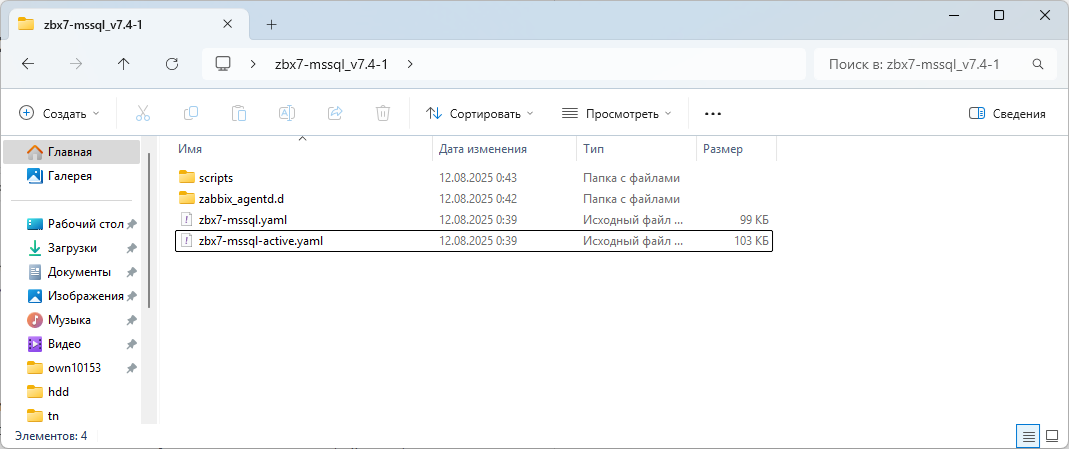The image size is (1069, 449).
Task: Click the 99 КБ size cell
Action: (x=753, y=219)
